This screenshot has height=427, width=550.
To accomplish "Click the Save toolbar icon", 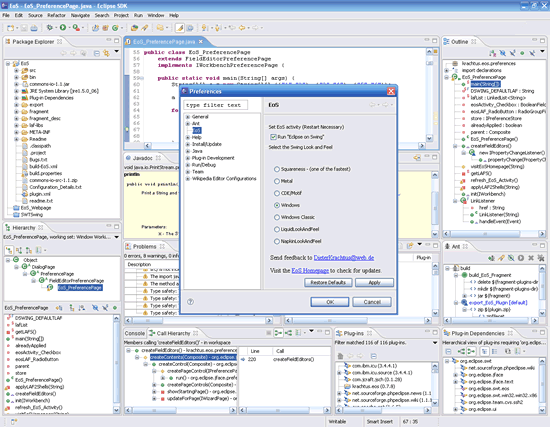I will tap(24, 28).
